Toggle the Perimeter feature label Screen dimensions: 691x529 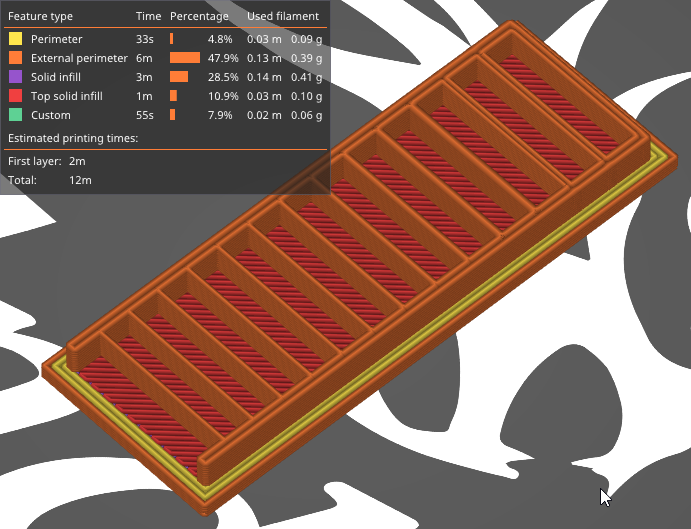pyautogui.click(x=56, y=39)
